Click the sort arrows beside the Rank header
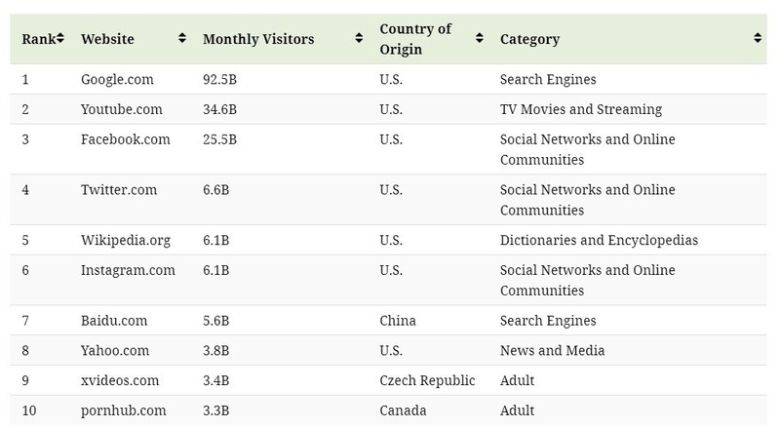780x429 pixels. pyautogui.click(x=60, y=39)
